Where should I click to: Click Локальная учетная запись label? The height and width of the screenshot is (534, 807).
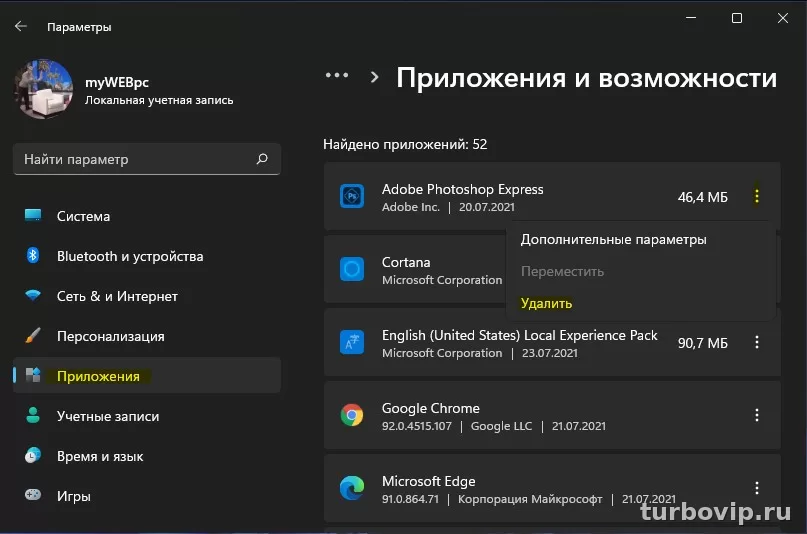click(x=159, y=100)
